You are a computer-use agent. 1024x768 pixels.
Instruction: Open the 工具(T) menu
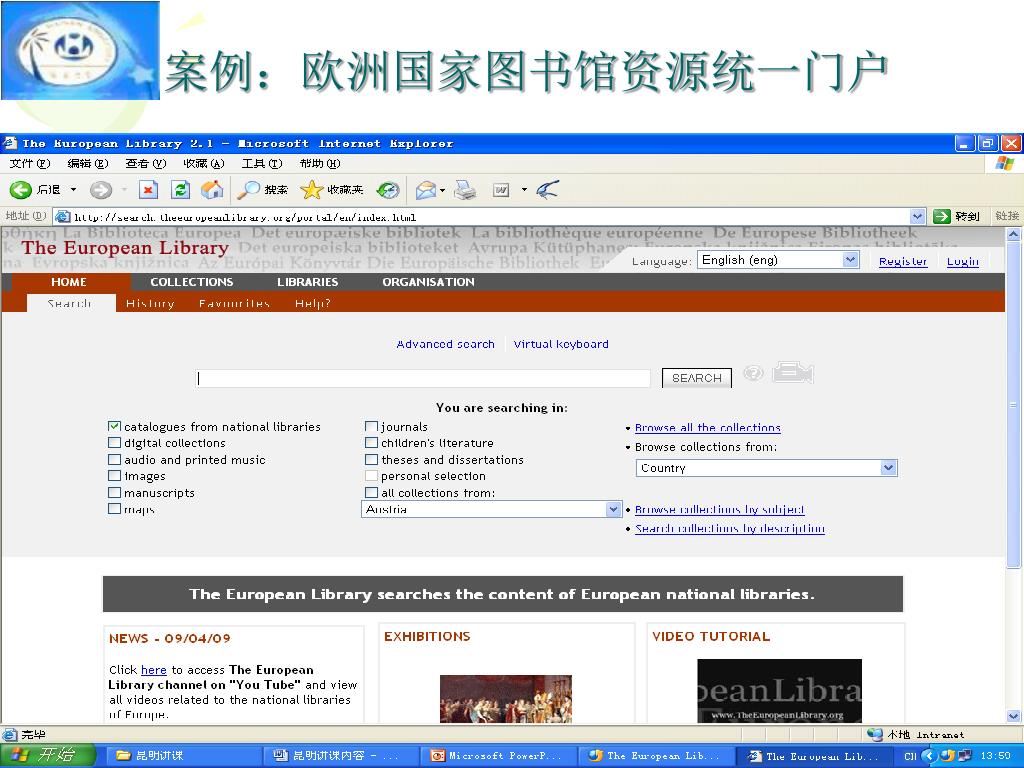pyautogui.click(x=262, y=163)
